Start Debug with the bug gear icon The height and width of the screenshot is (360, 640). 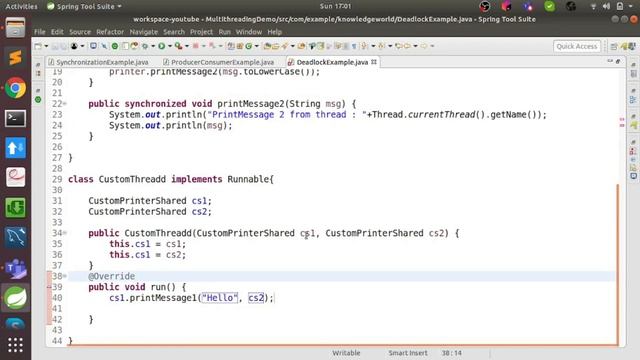pos(145,46)
